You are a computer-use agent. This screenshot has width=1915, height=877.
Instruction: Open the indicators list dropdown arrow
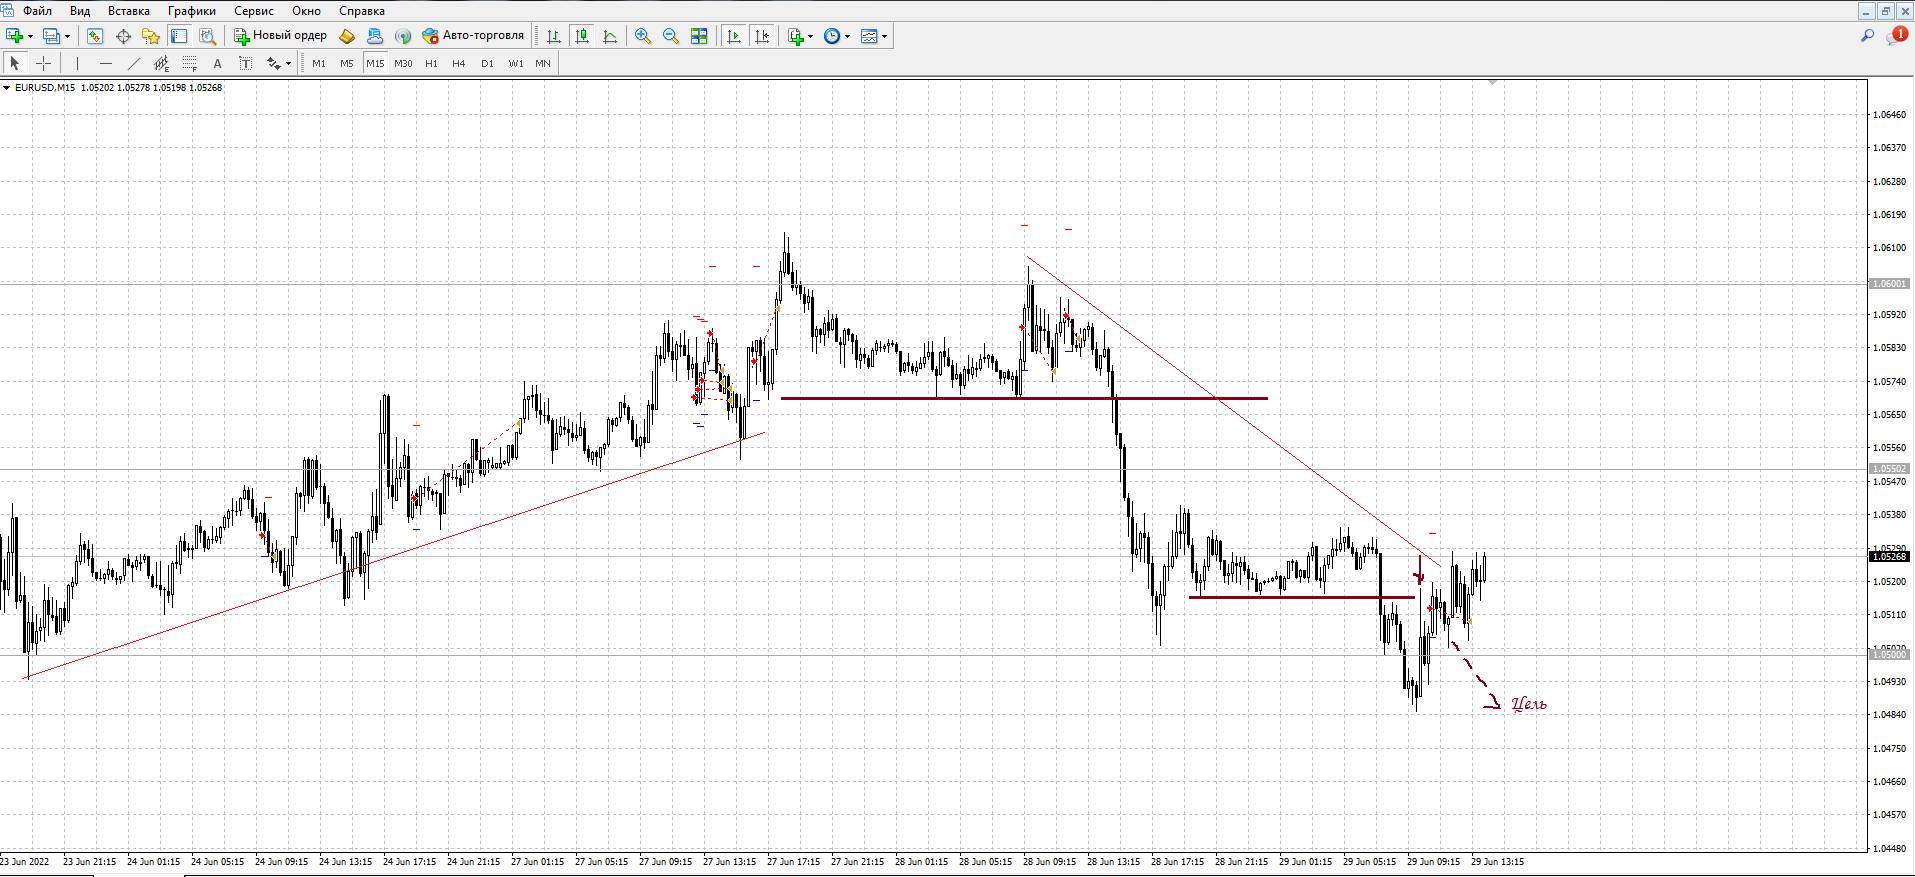coord(810,37)
